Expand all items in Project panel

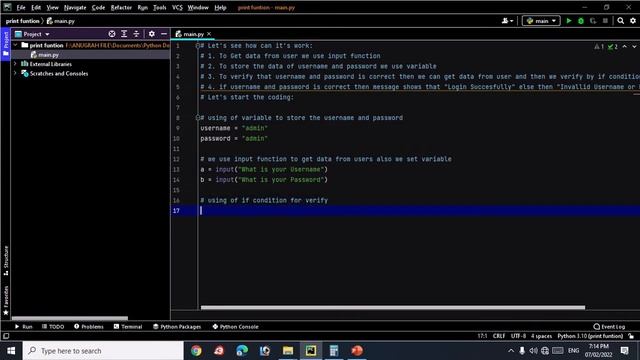click(x=124, y=34)
